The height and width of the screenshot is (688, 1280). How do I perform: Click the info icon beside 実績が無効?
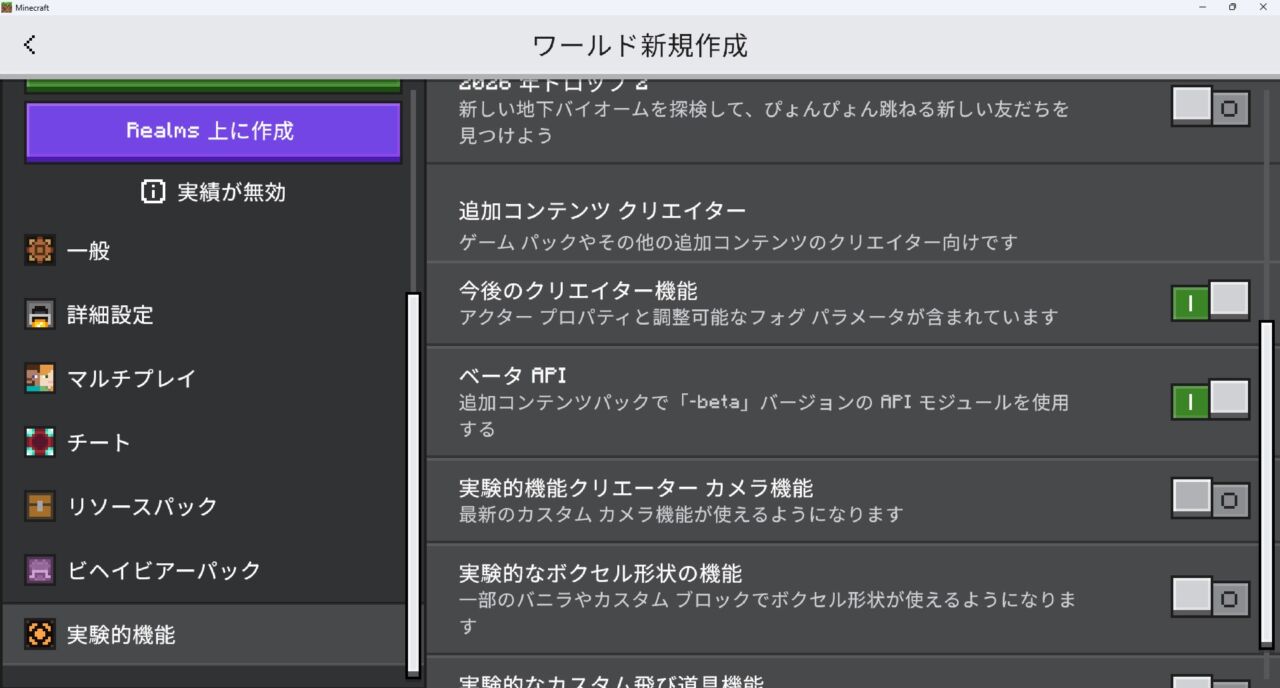point(153,192)
